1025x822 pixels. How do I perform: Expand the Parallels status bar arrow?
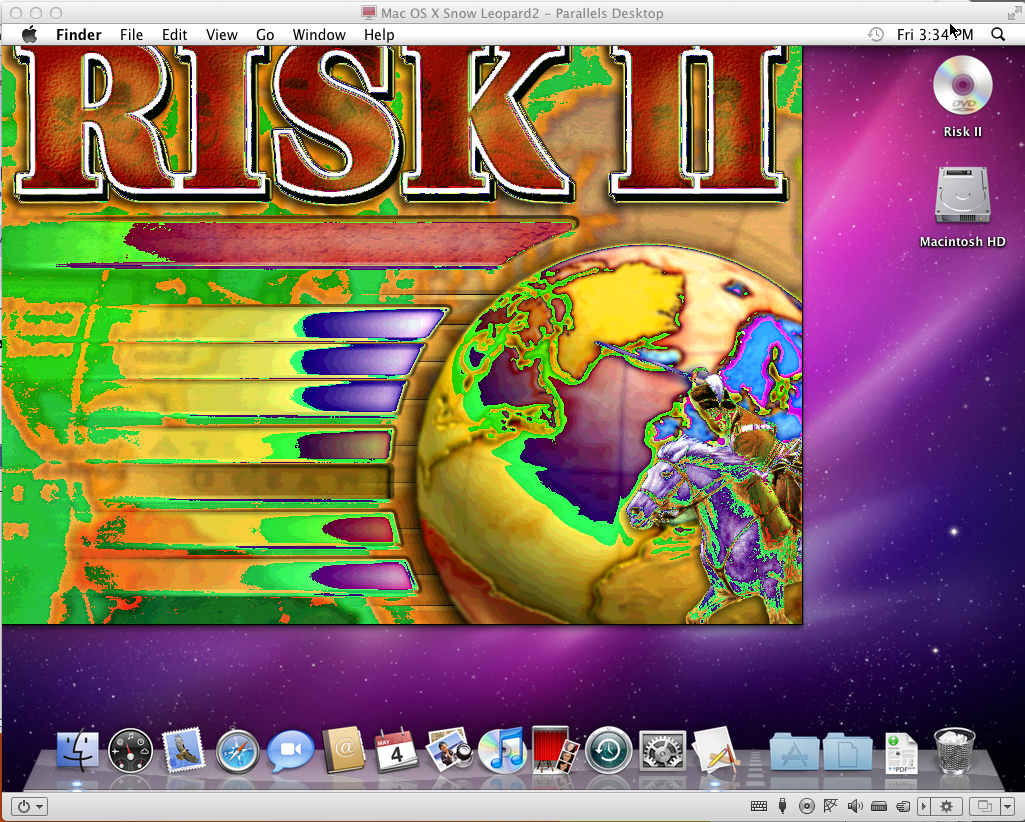point(924,806)
